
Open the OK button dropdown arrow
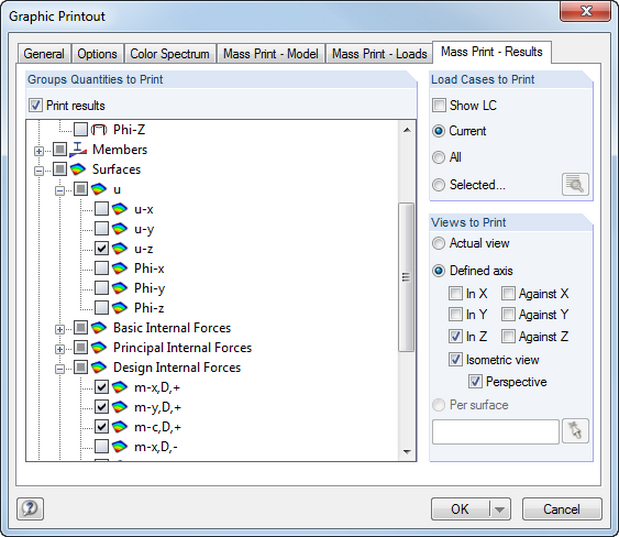click(500, 509)
